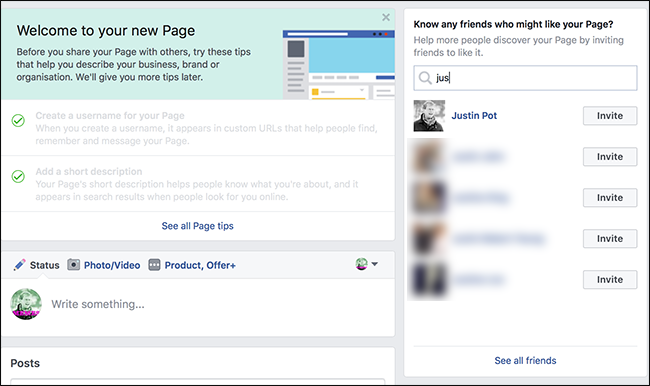Click the Posts section heading
The width and height of the screenshot is (650, 386).
25,363
